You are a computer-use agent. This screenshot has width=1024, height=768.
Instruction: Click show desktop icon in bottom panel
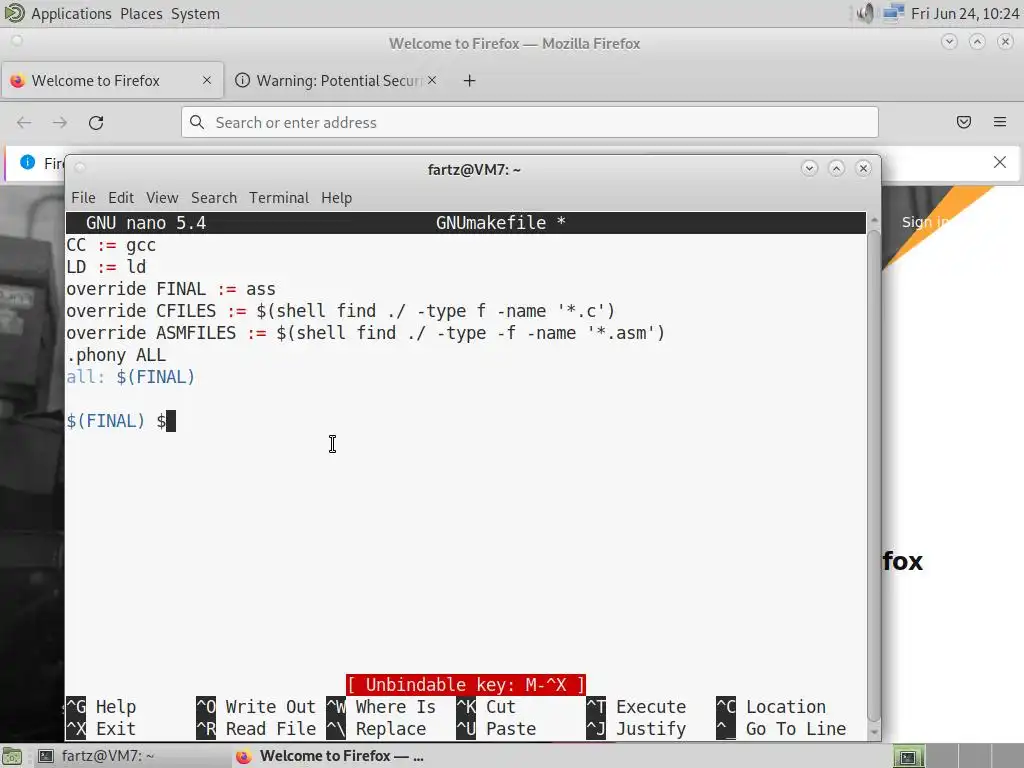(x=12, y=756)
